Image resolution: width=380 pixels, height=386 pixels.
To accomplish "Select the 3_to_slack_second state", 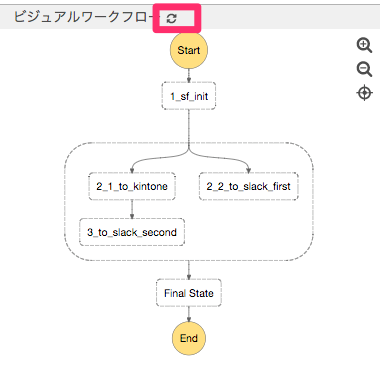I will [x=132, y=232].
